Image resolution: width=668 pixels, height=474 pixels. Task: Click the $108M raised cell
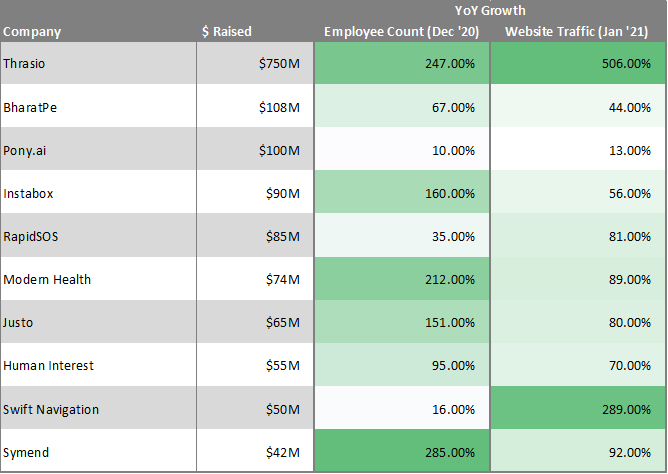click(255, 106)
